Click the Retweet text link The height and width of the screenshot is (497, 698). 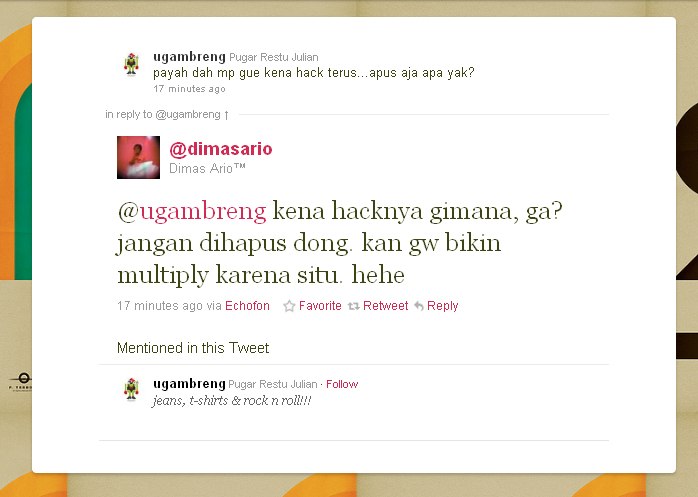(x=386, y=306)
